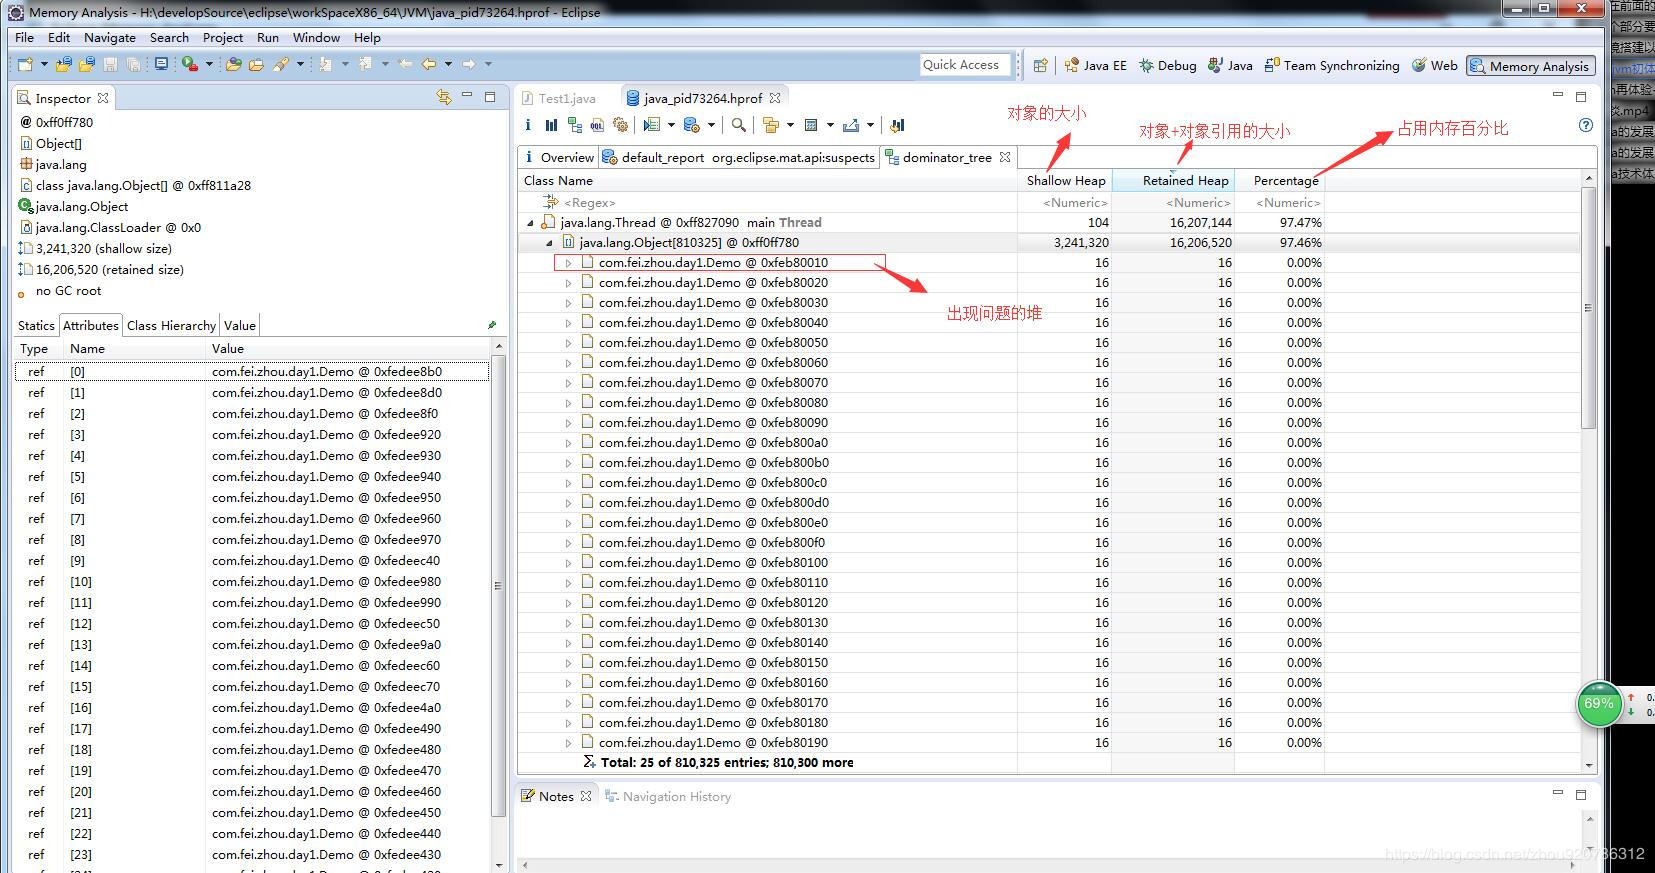Open the Overview (i) toolbar icon

(528, 125)
